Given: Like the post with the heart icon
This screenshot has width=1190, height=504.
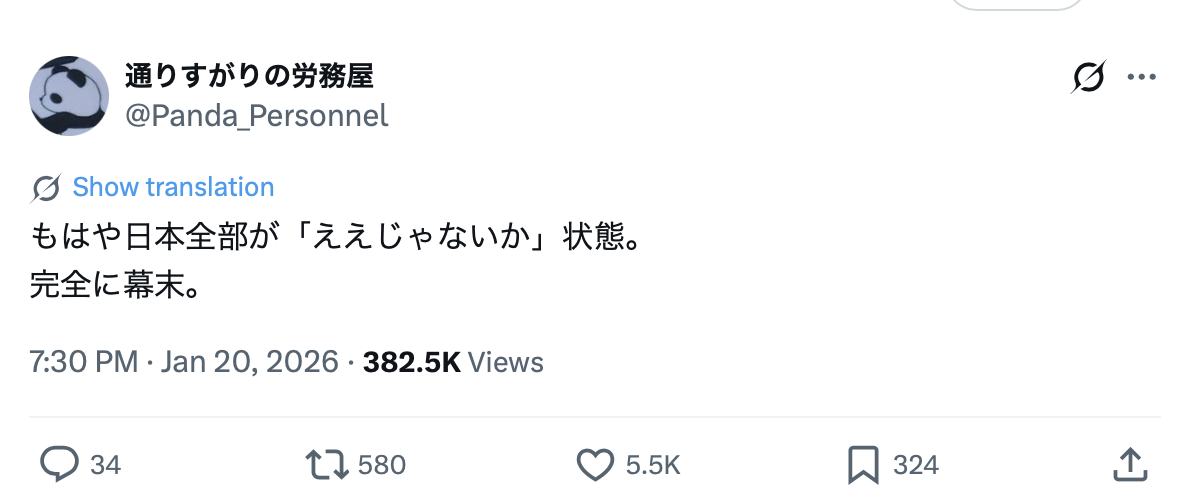Looking at the screenshot, I should coord(596,463).
